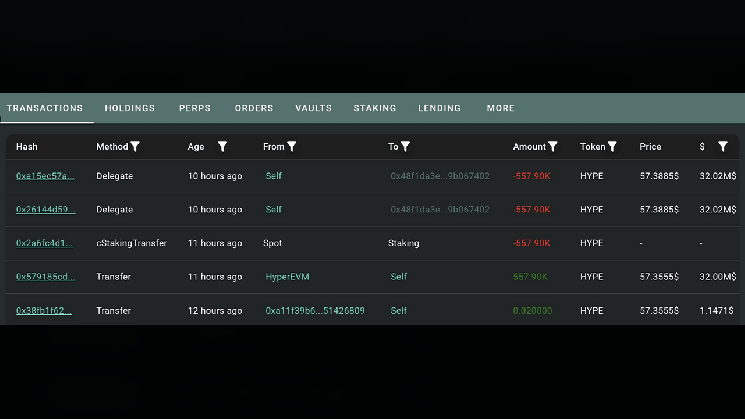Open the Age column filter icon

[222, 147]
